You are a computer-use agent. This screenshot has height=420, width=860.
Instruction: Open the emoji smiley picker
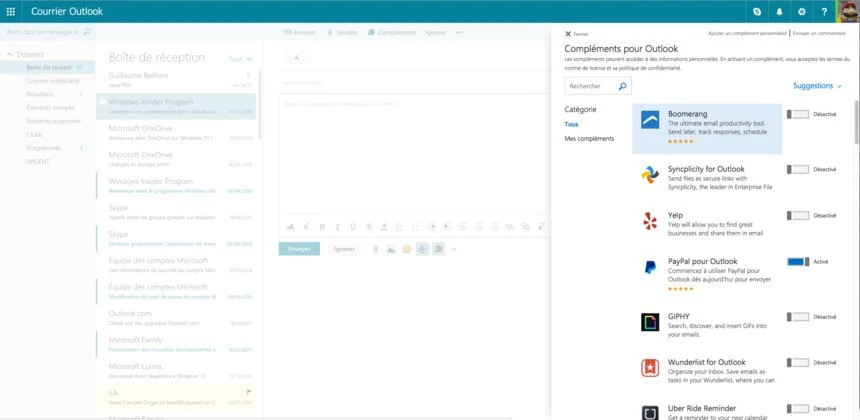[406, 249]
